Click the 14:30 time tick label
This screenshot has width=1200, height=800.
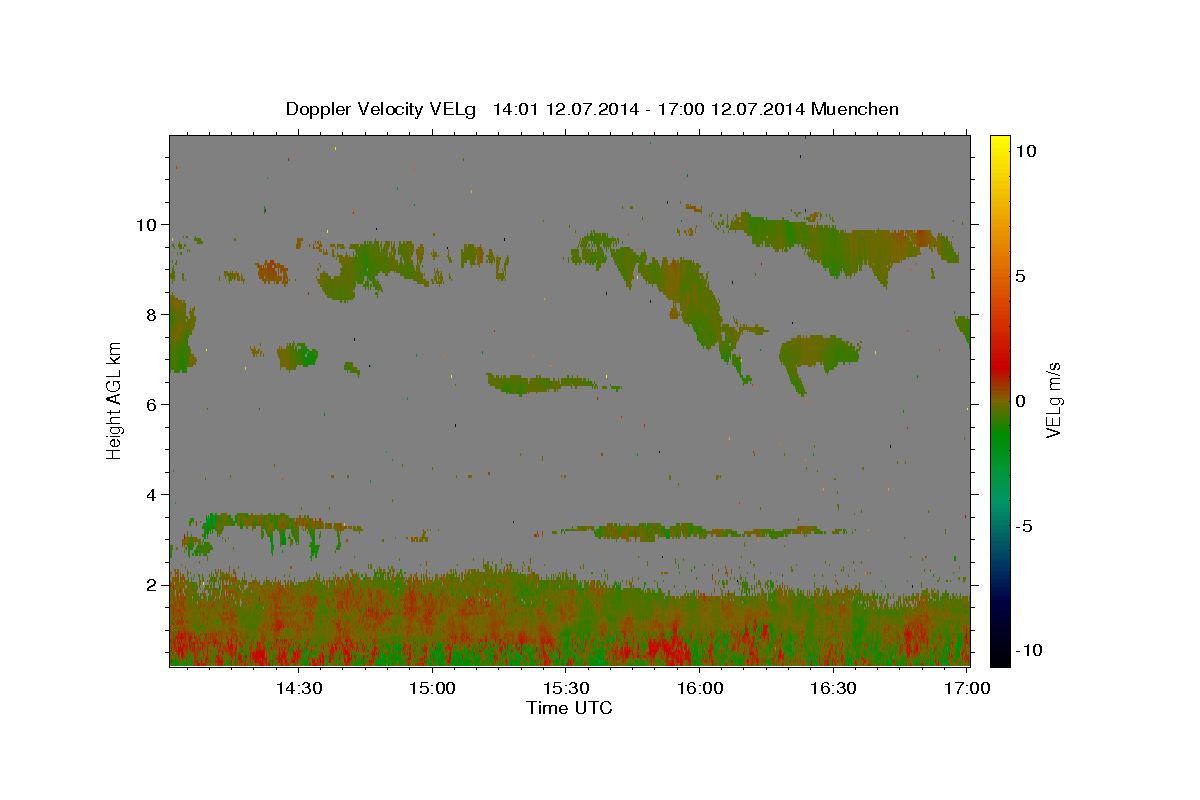298,688
